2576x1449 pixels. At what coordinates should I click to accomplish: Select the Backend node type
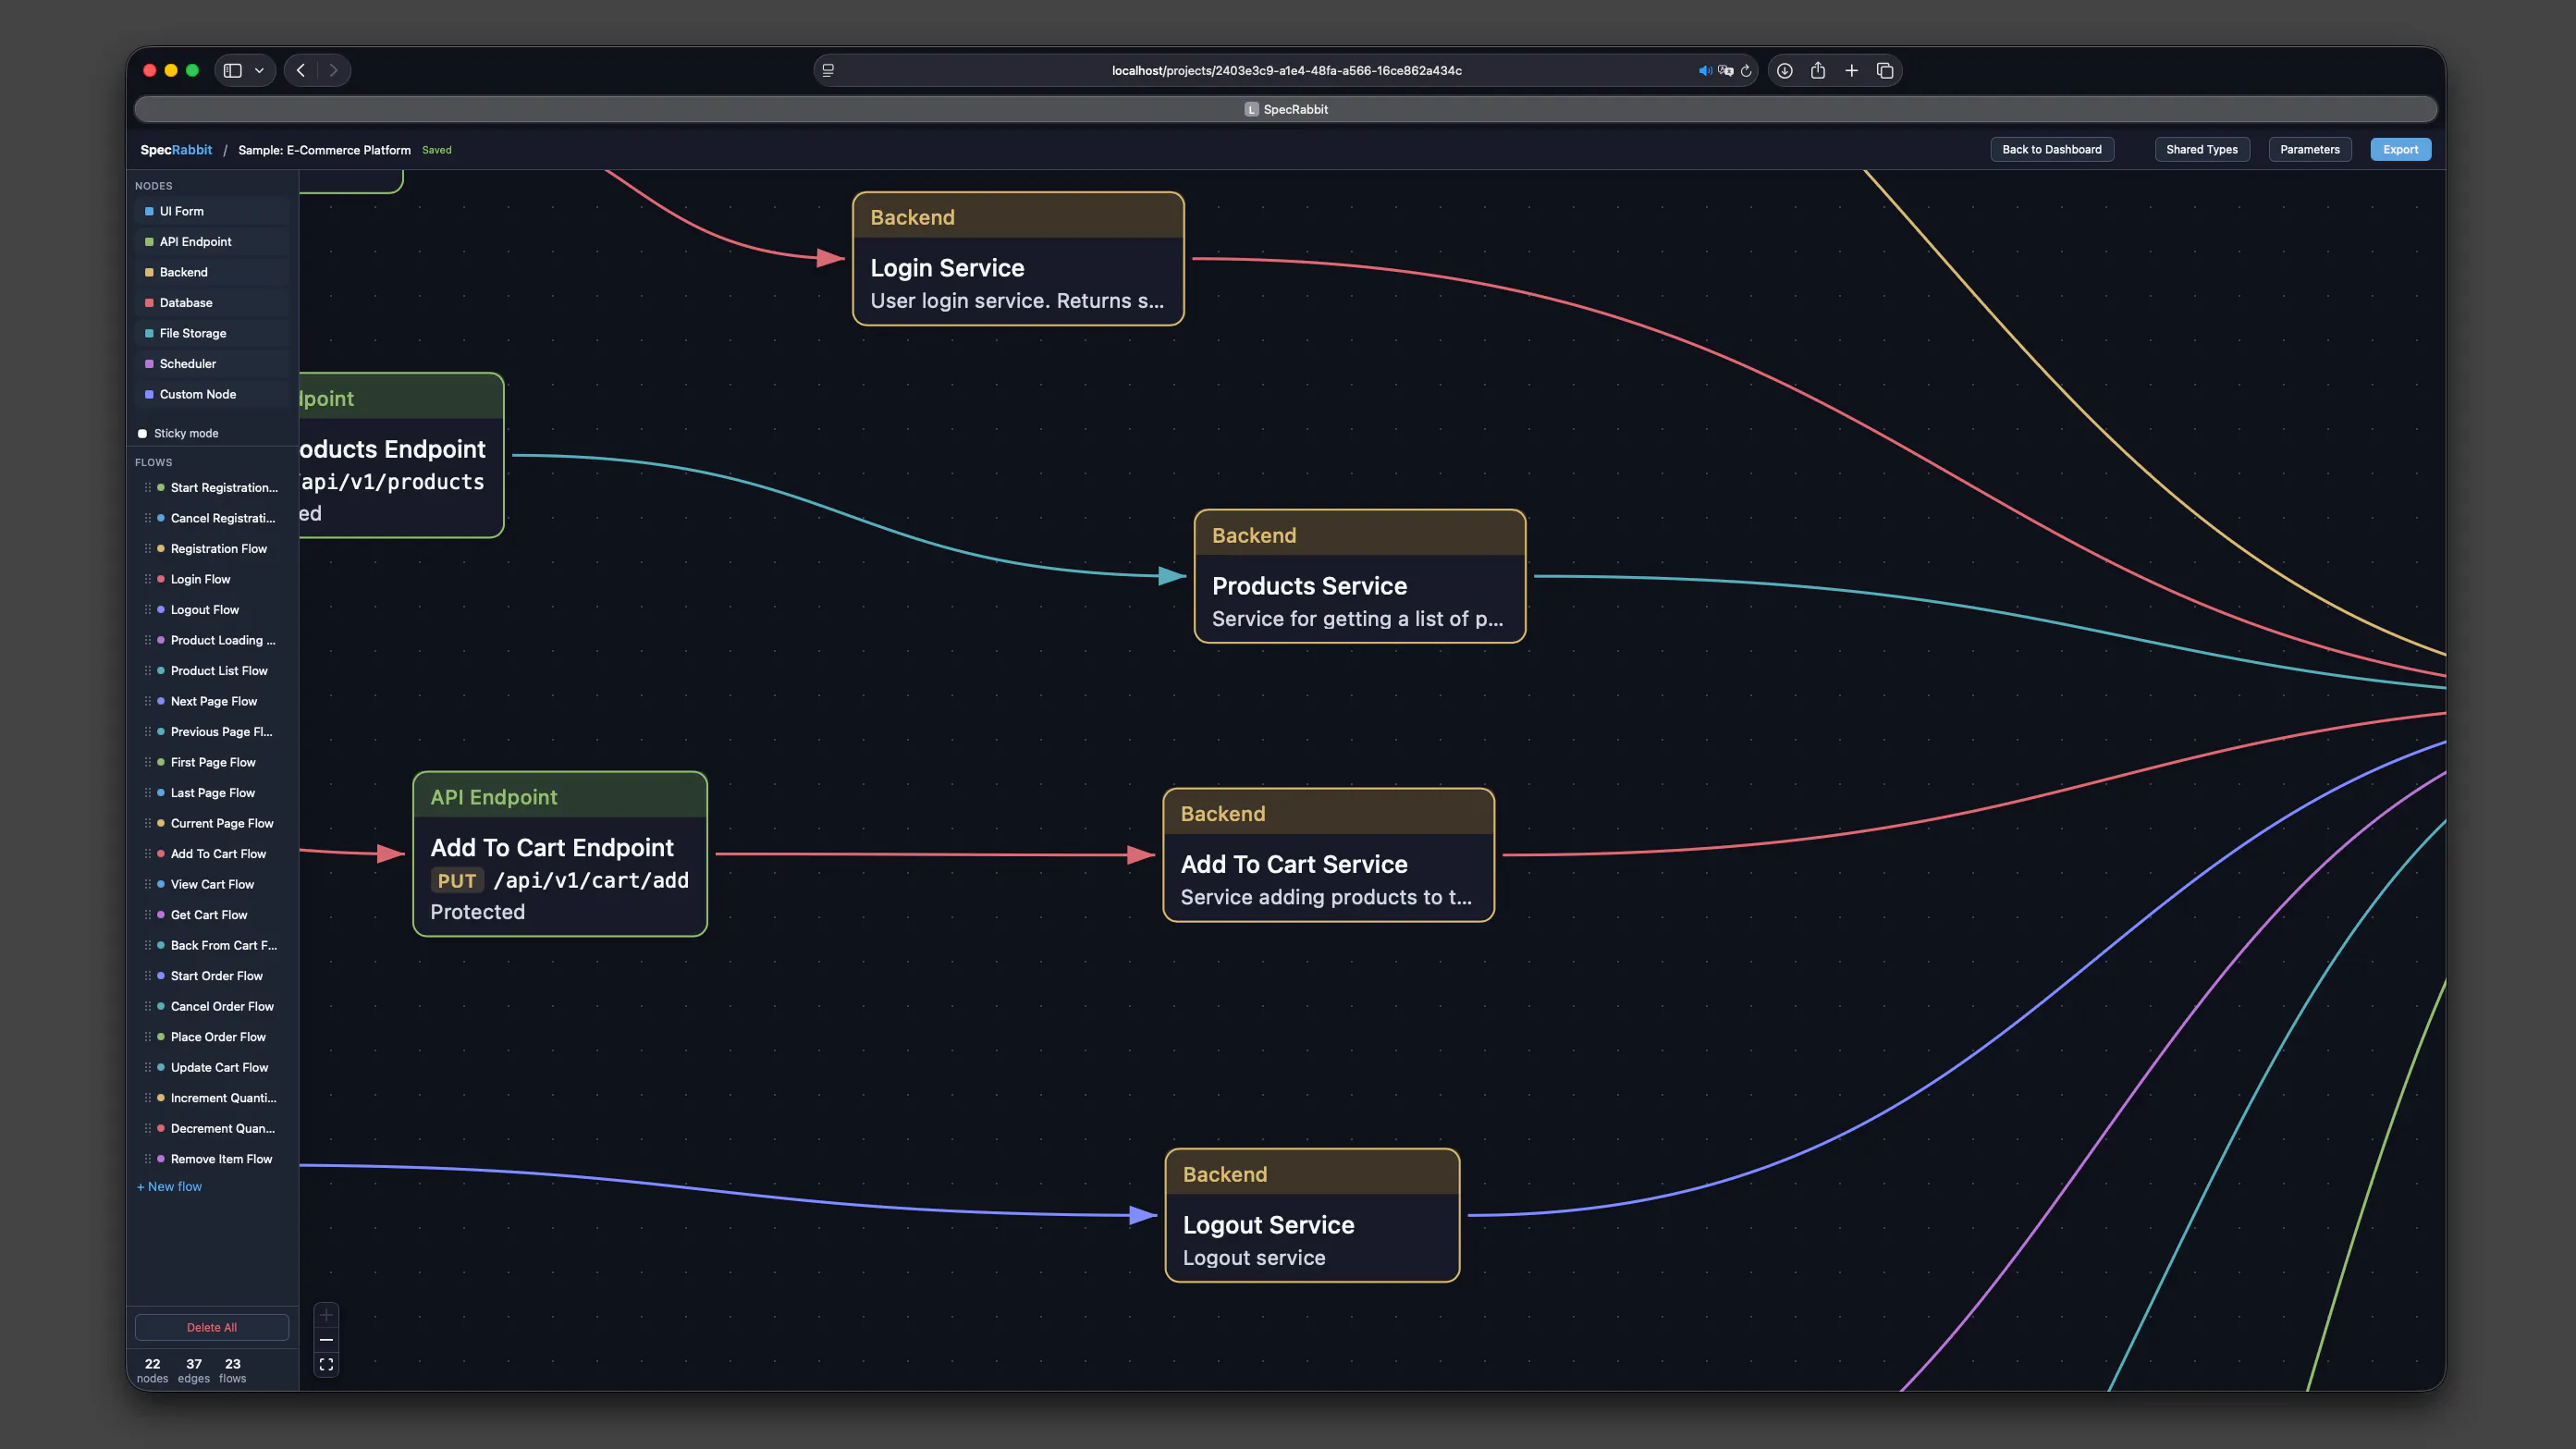pyautogui.click(x=212, y=272)
